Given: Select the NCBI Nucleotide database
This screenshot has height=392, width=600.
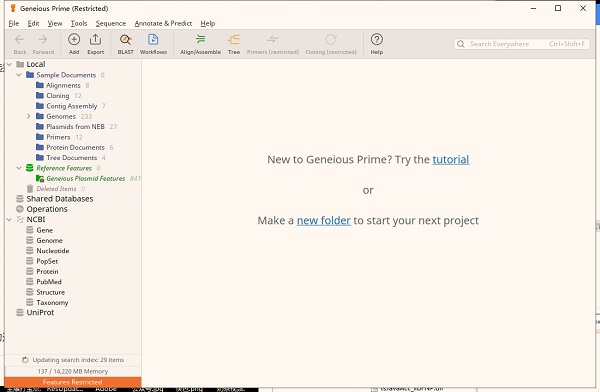Looking at the screenshot, I should 52,251.
